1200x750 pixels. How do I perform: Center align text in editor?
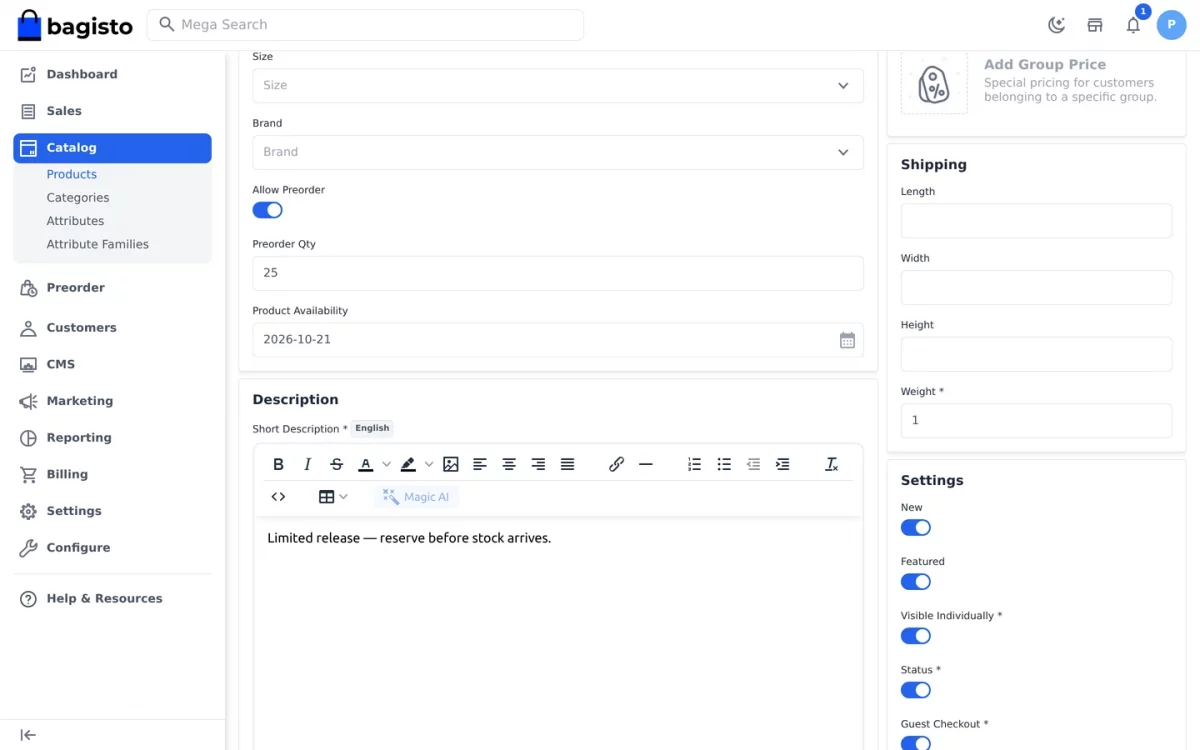(509, 464)
